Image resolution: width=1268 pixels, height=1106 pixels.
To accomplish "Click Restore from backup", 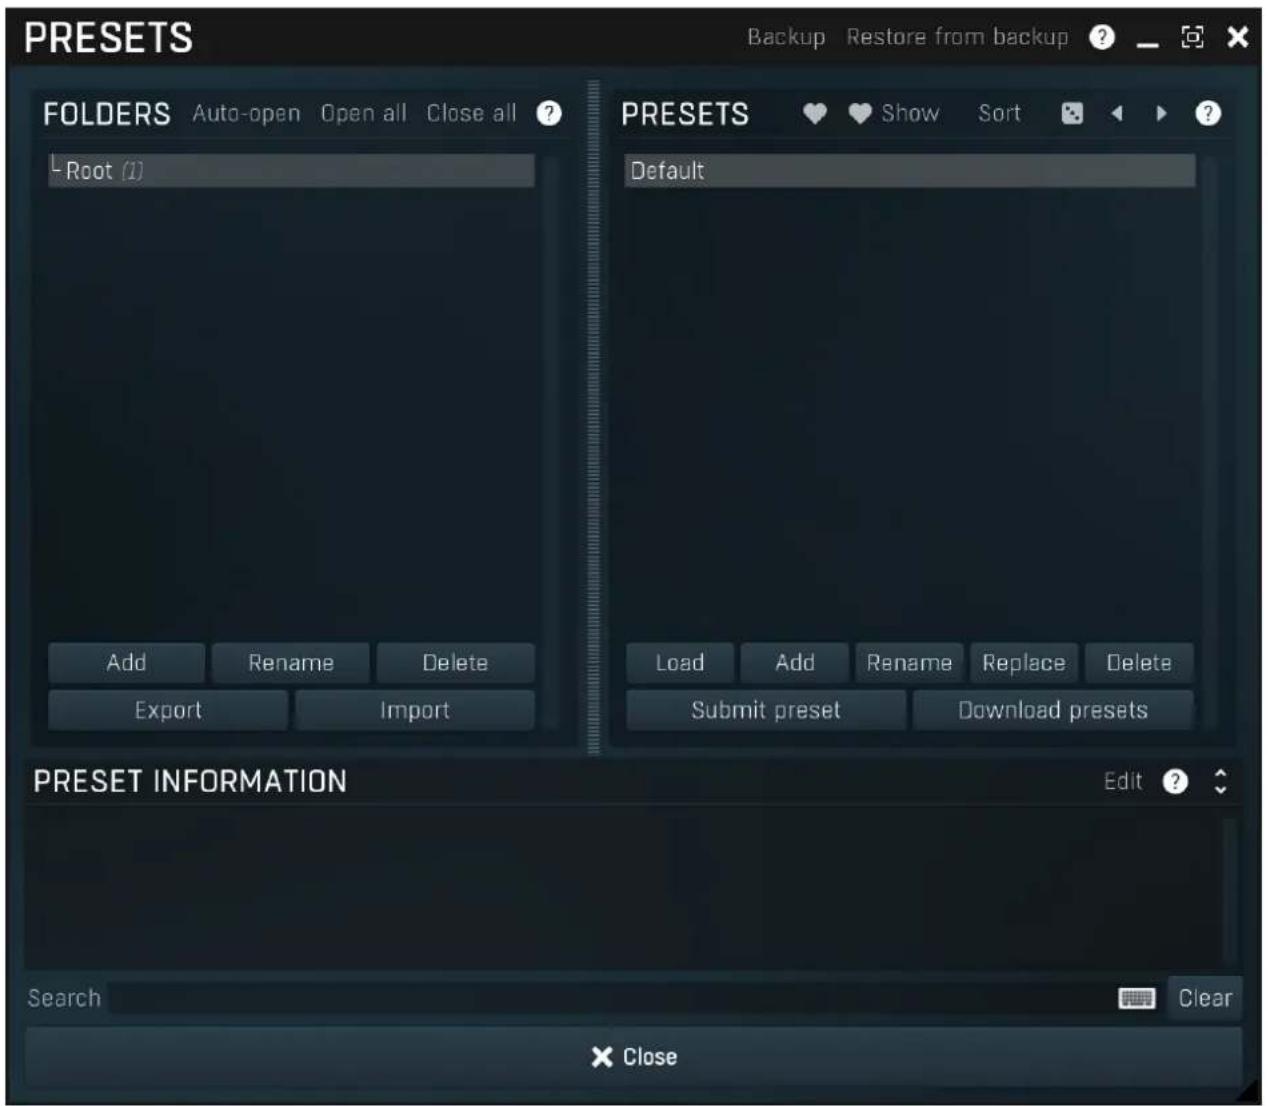I will pos(957,37).
